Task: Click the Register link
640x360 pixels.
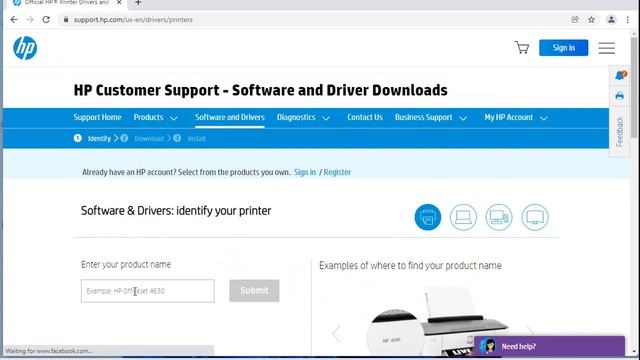Action: [337, 172]
